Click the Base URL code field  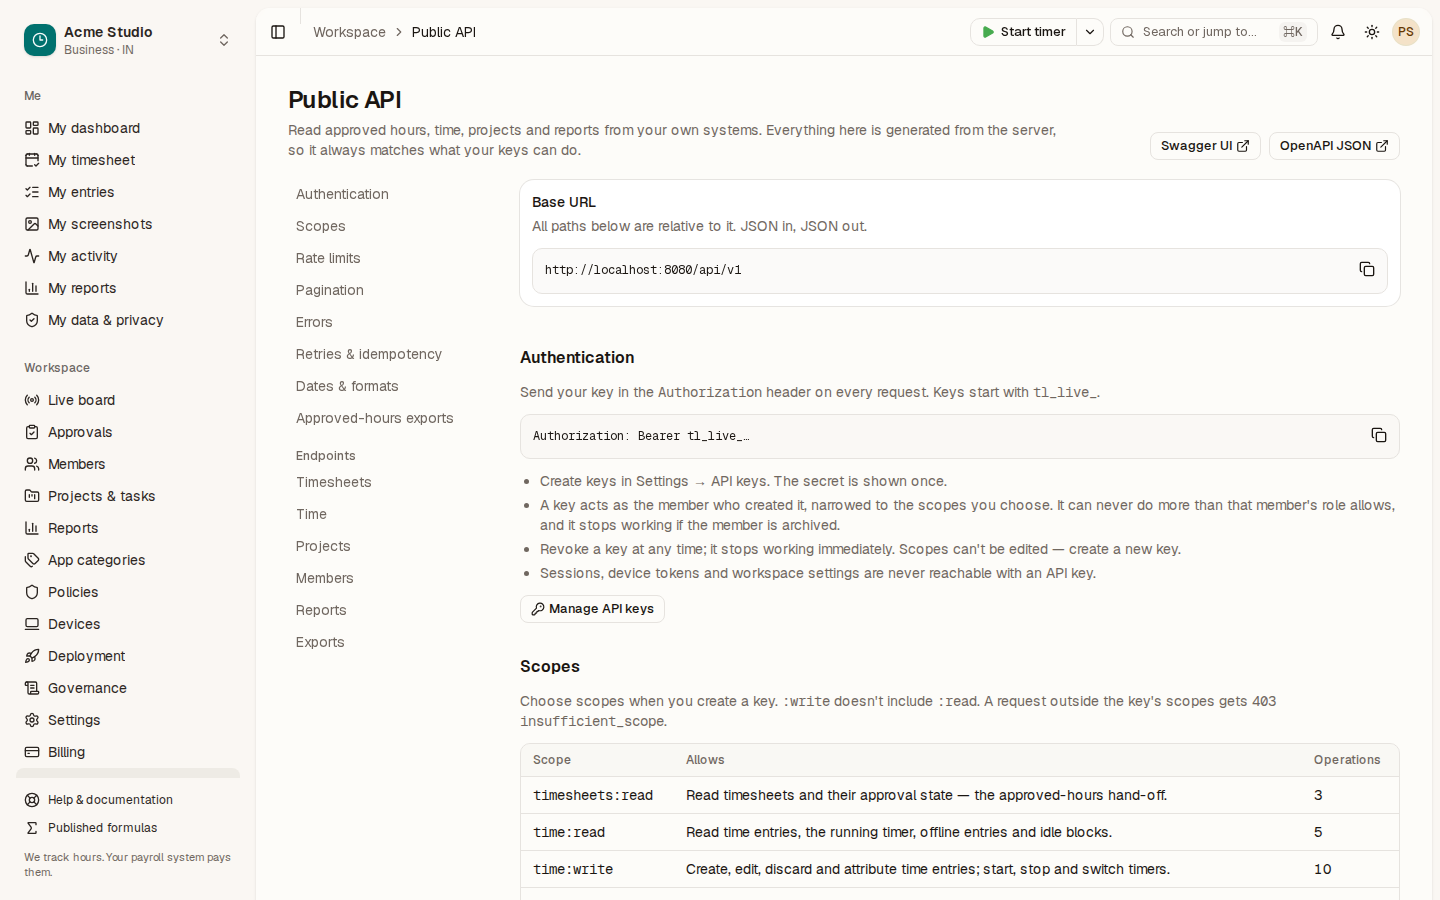click(x=959, y=270)
